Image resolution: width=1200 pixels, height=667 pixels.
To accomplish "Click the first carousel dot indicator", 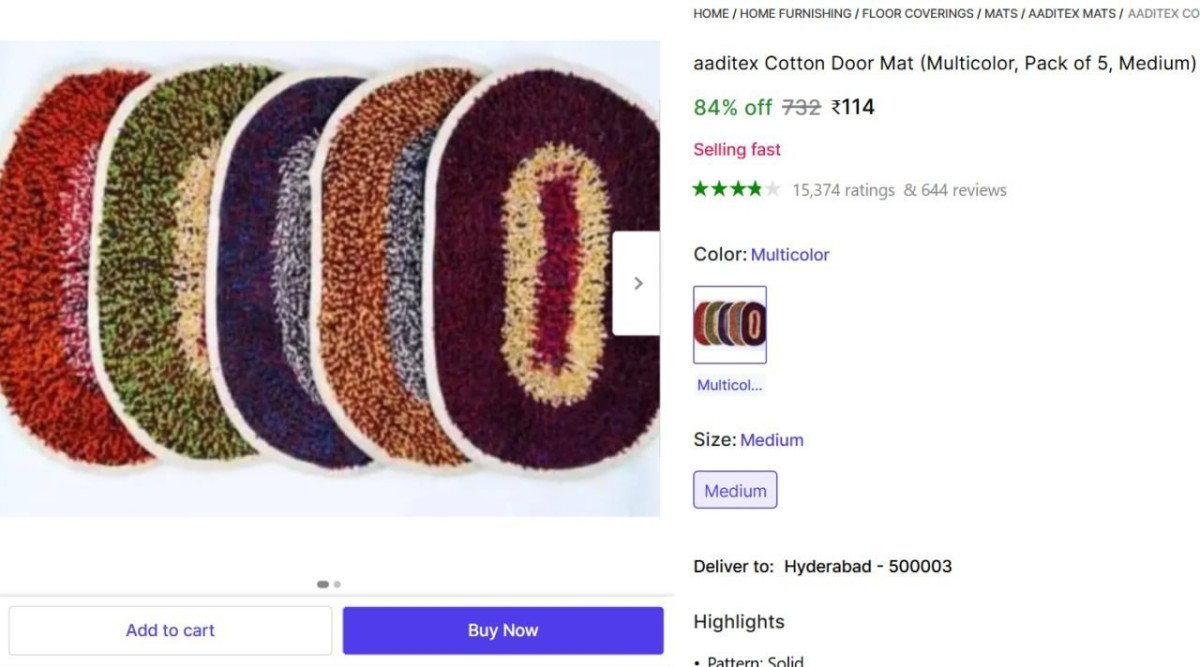I will tap(323, 584).
